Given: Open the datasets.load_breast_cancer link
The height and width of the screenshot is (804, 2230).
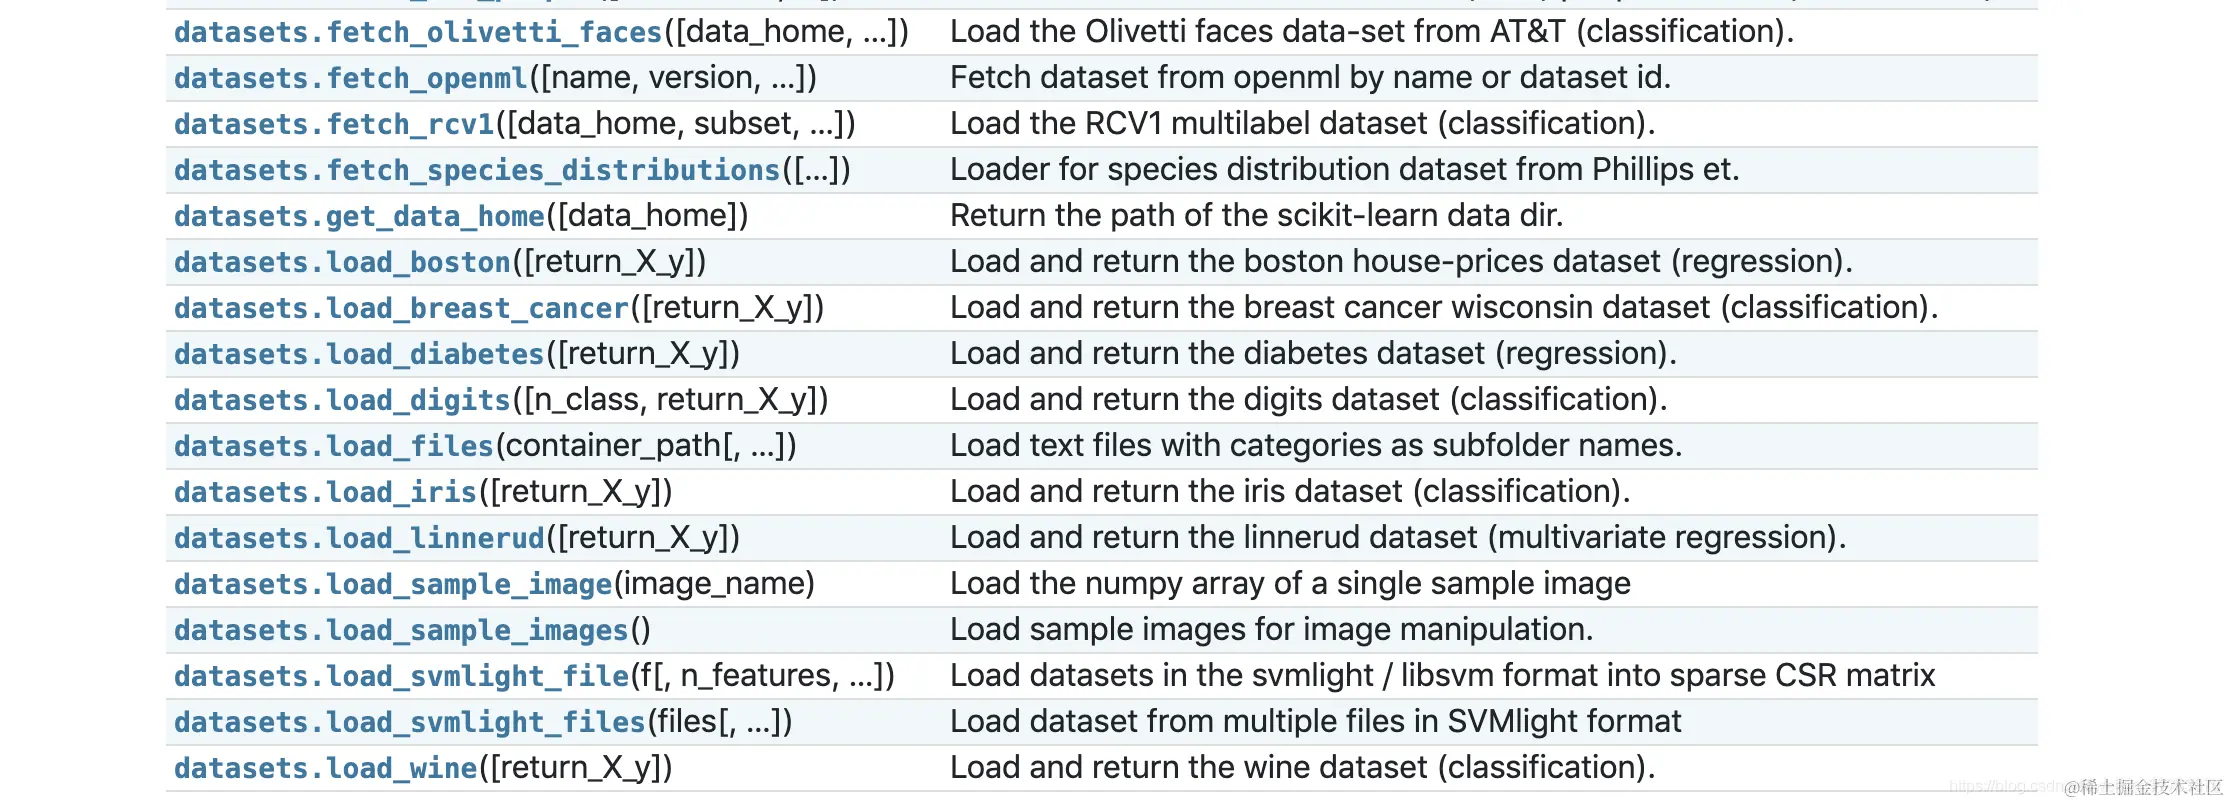Looking at the screenshot, I should point(401,309).
